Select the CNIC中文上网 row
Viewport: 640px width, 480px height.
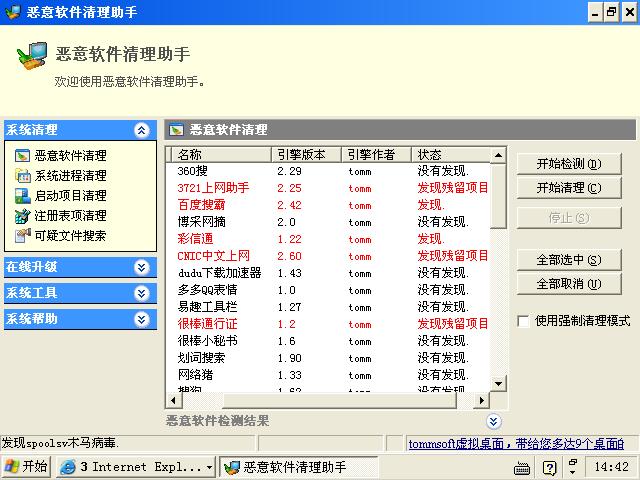click(x=328, y=256)
